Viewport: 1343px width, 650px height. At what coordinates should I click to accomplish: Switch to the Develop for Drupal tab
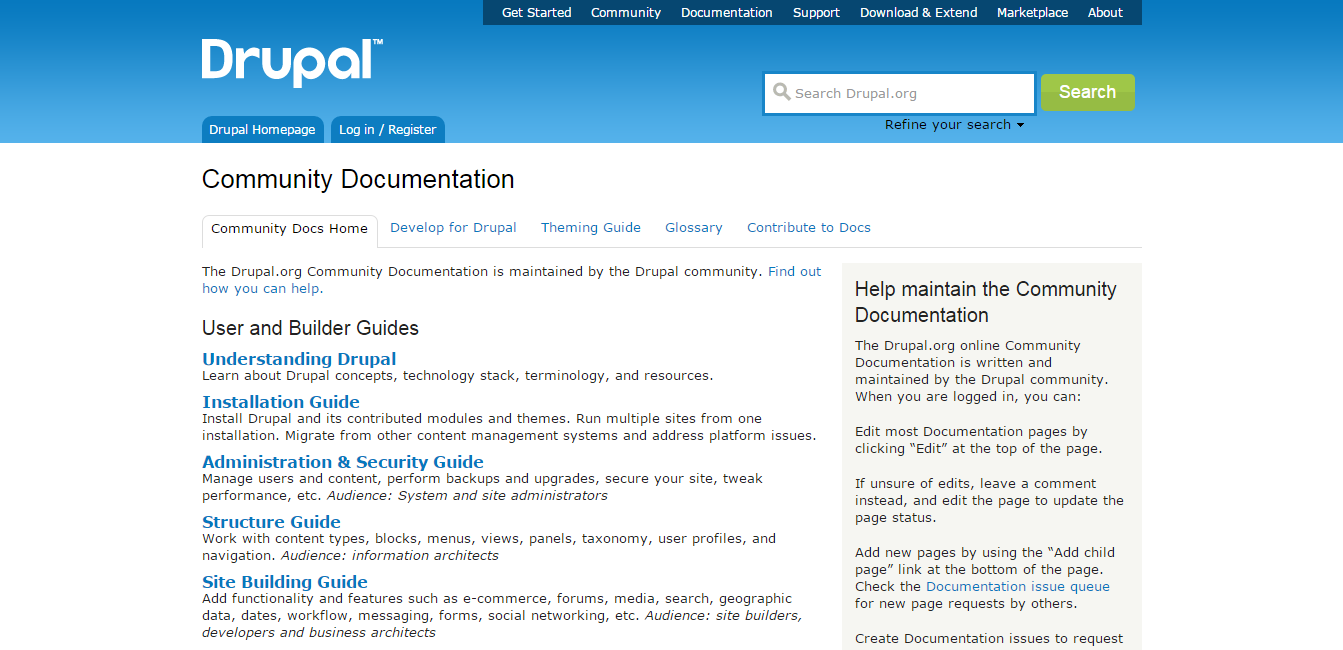(453, 228)
